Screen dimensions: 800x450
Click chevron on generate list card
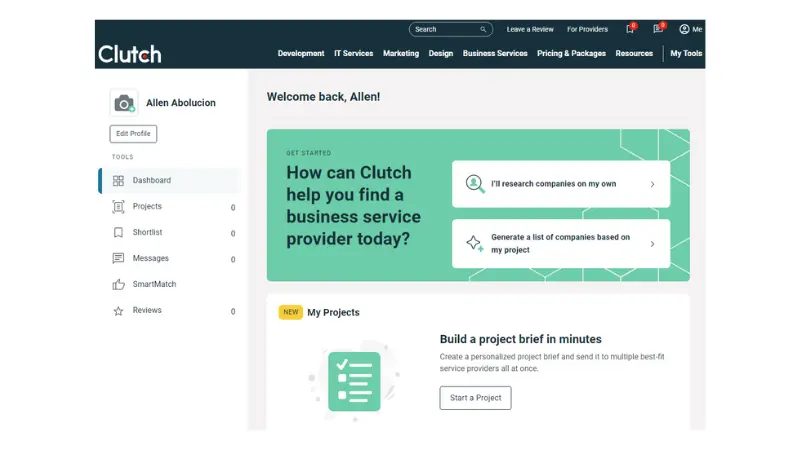coord(653,244)
